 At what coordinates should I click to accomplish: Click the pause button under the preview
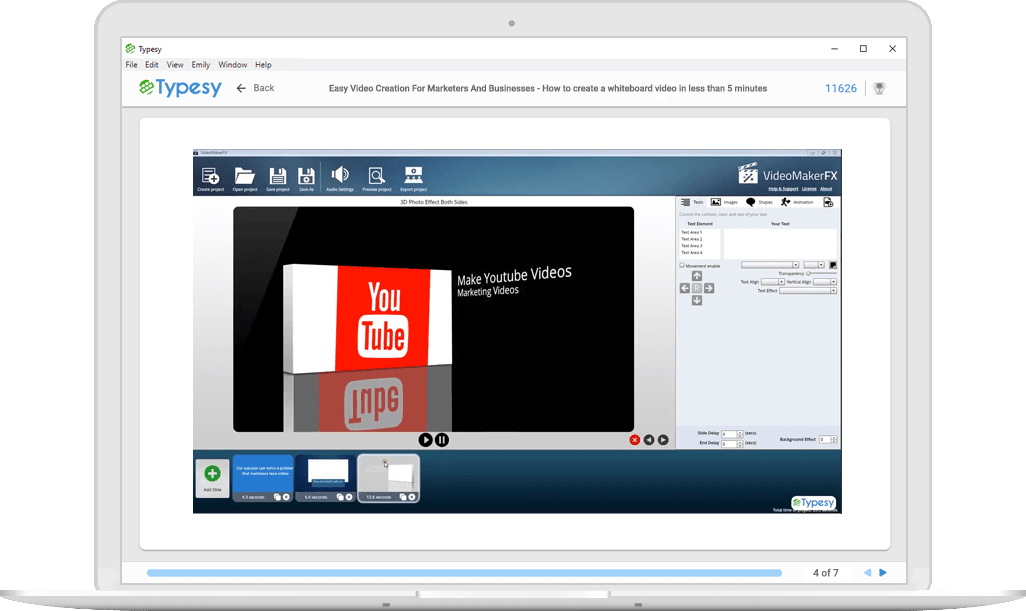click(442, 440)
